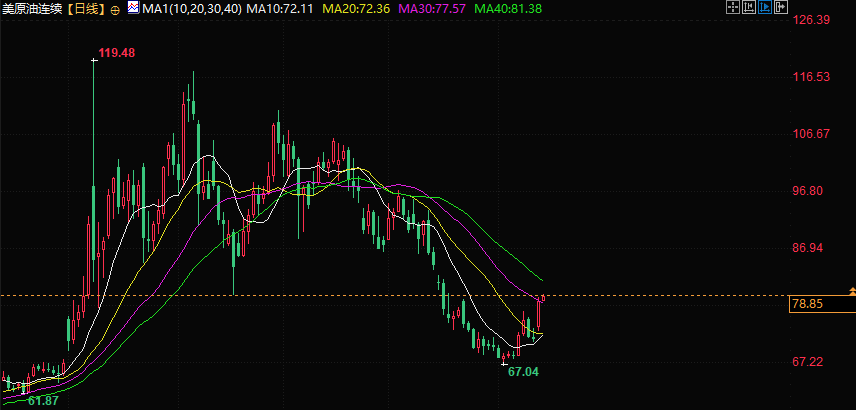This screenshot has width=856, height=410.
Task: Select the MA30:77.57 magenta legend label
Action: click(x=432, y=9)
